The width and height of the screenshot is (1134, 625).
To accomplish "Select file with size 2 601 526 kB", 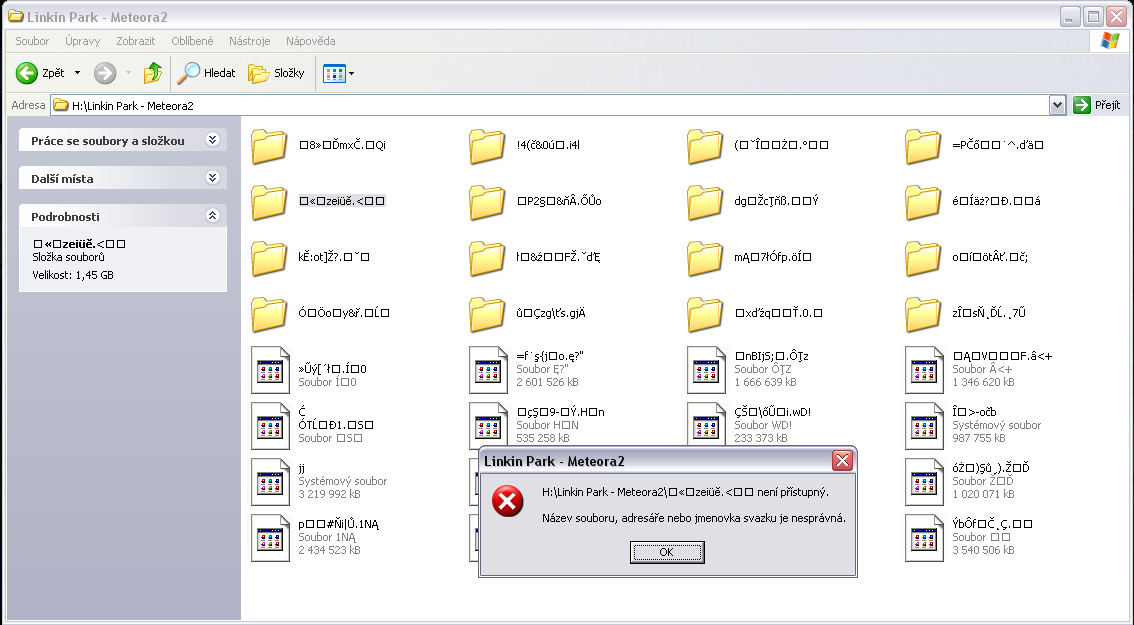I will pos(488,370).
